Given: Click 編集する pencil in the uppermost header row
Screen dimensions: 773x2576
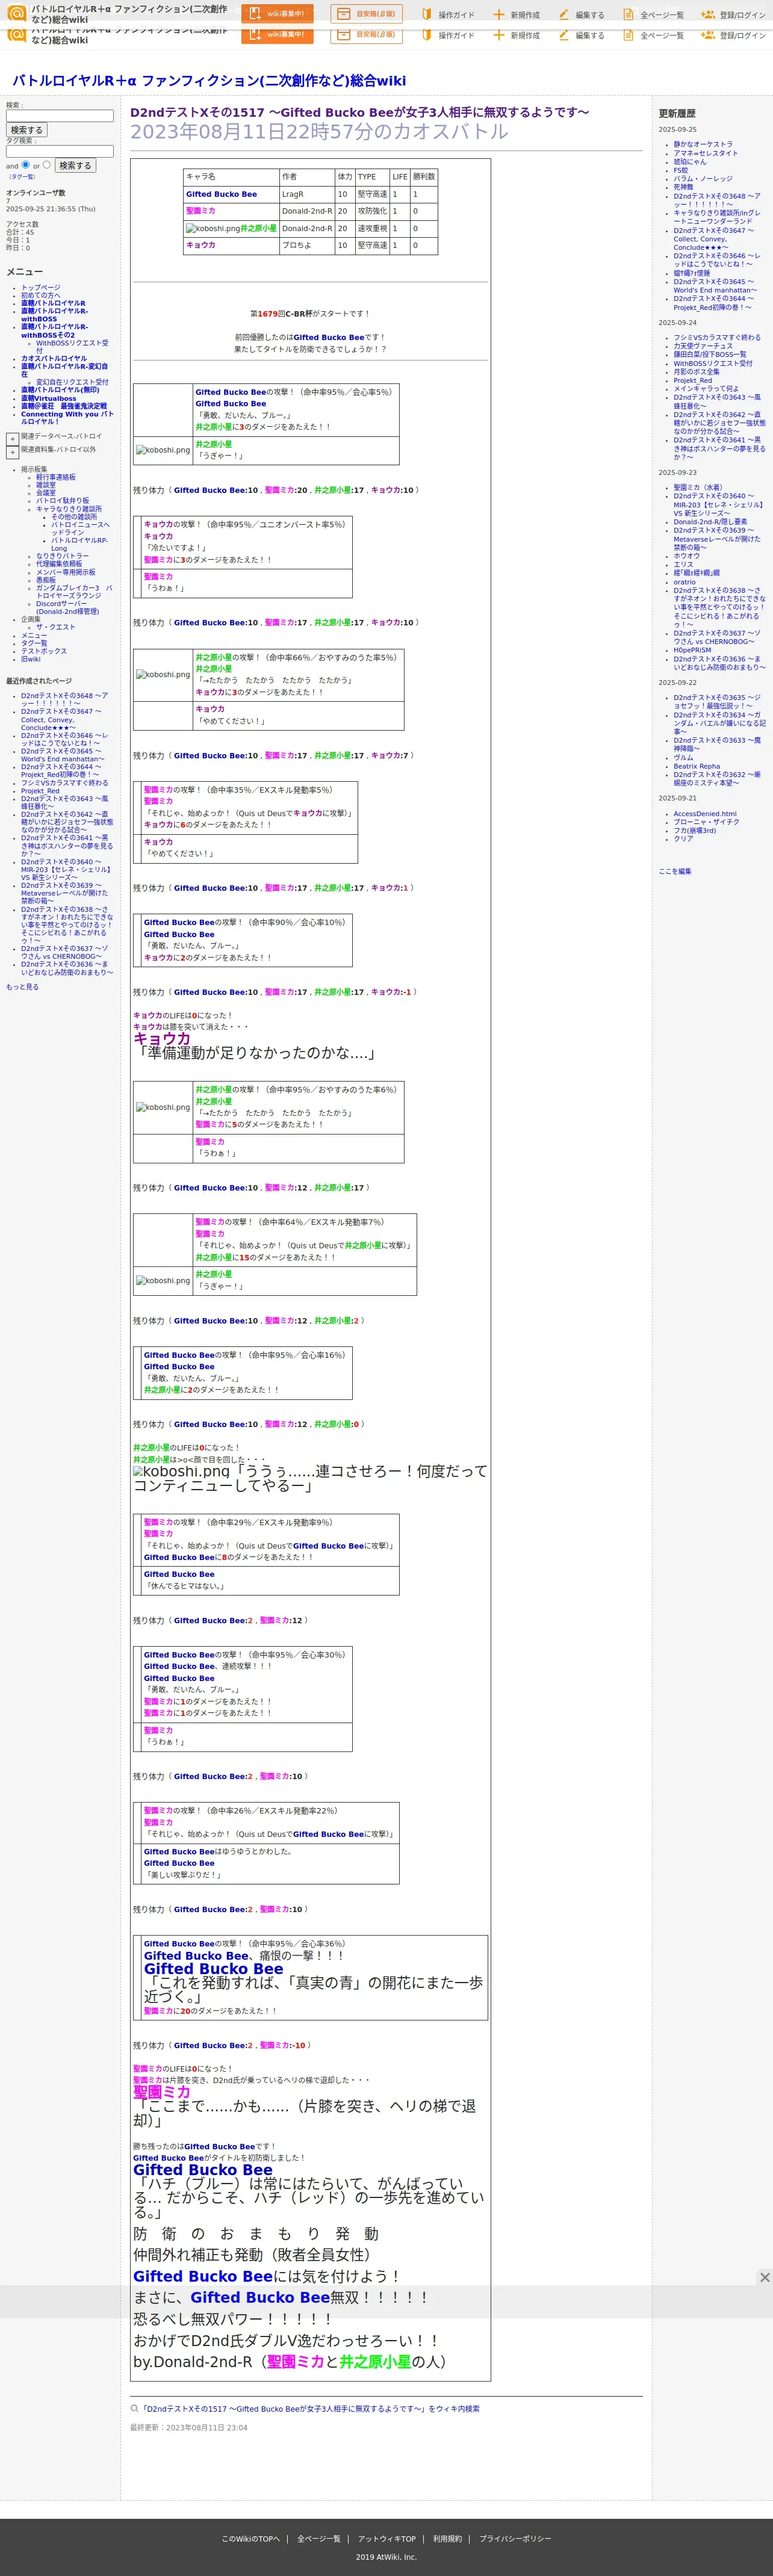Looking at the screenshot, I should click(564, 15).
